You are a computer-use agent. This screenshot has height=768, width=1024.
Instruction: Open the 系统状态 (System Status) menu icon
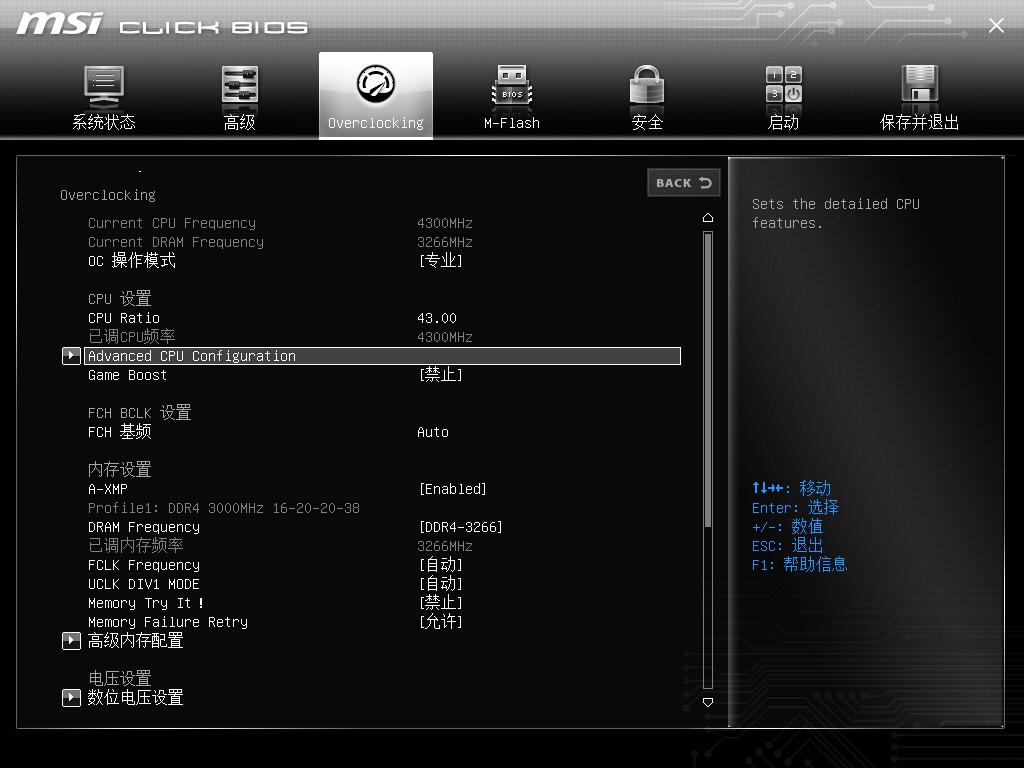[x=103, y=95]
